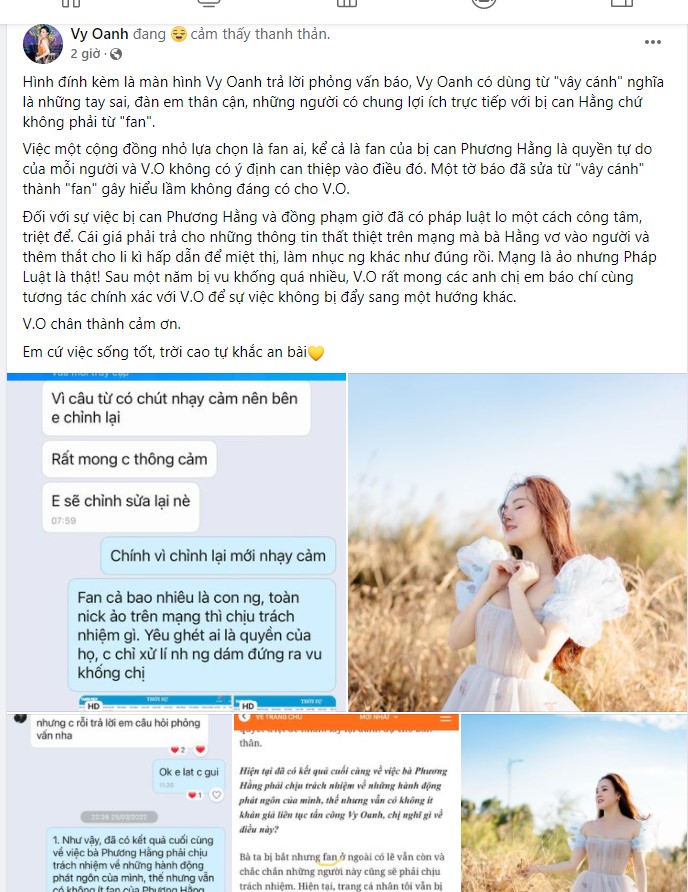This screenshot has width=688, height=892.
Task: Click the left HD badge in the chat image
Action: tap(93, 706)
